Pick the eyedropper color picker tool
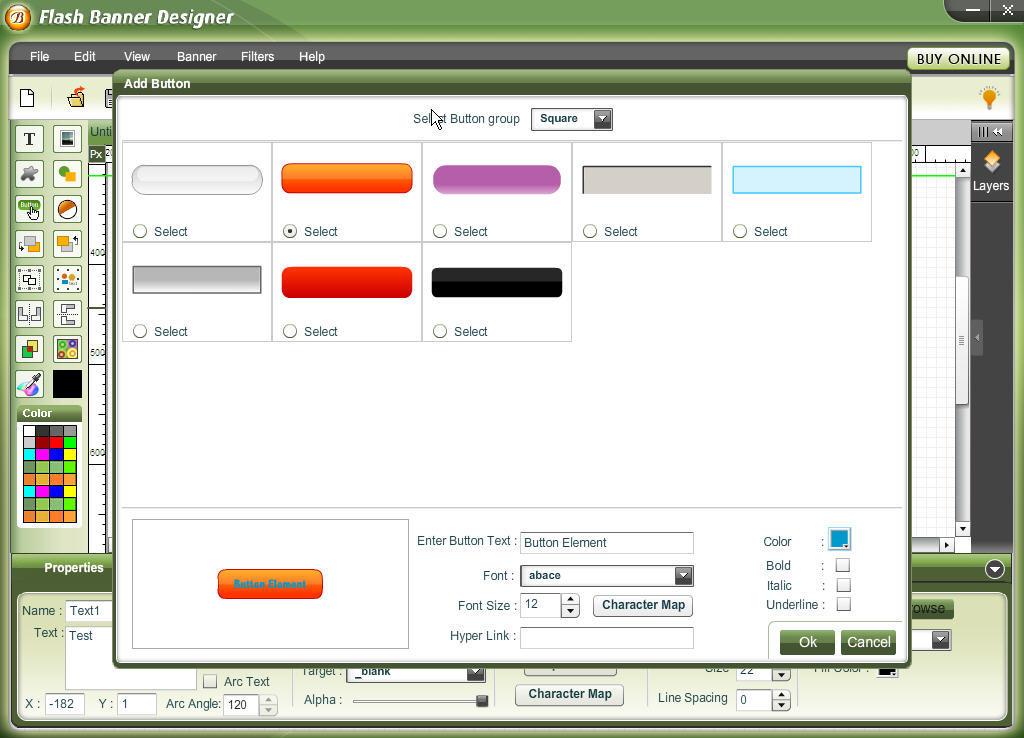 (x=31, y=383)
